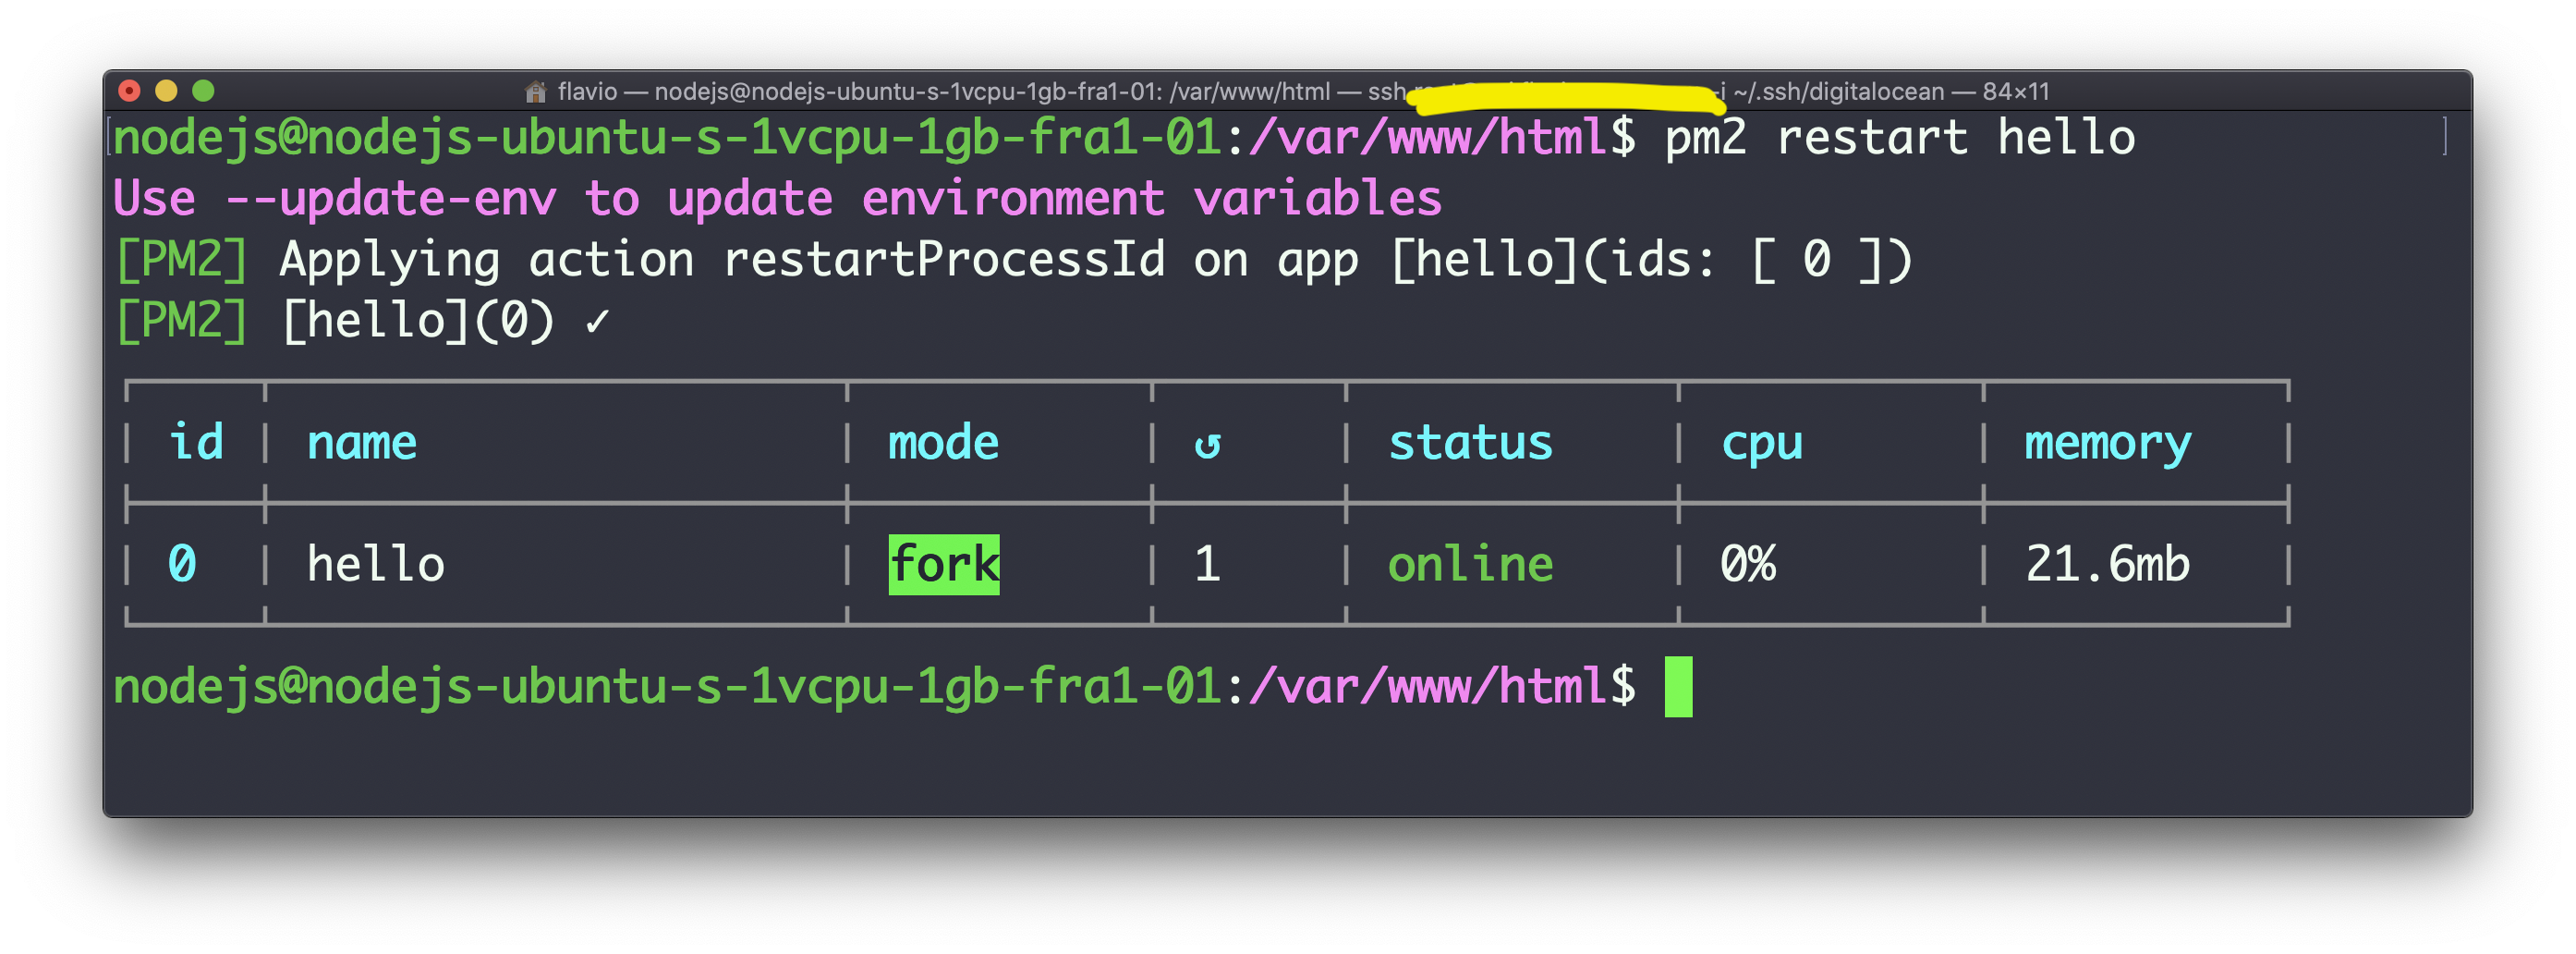Click the 21.6mb memory value
The image size is (2576, 954).
[x=2107, y=565]
